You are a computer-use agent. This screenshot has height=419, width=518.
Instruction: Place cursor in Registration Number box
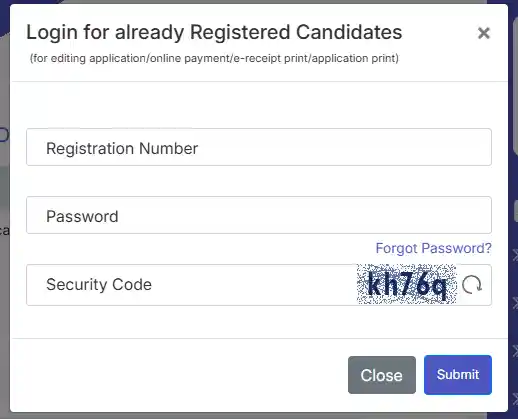point(259,147)
